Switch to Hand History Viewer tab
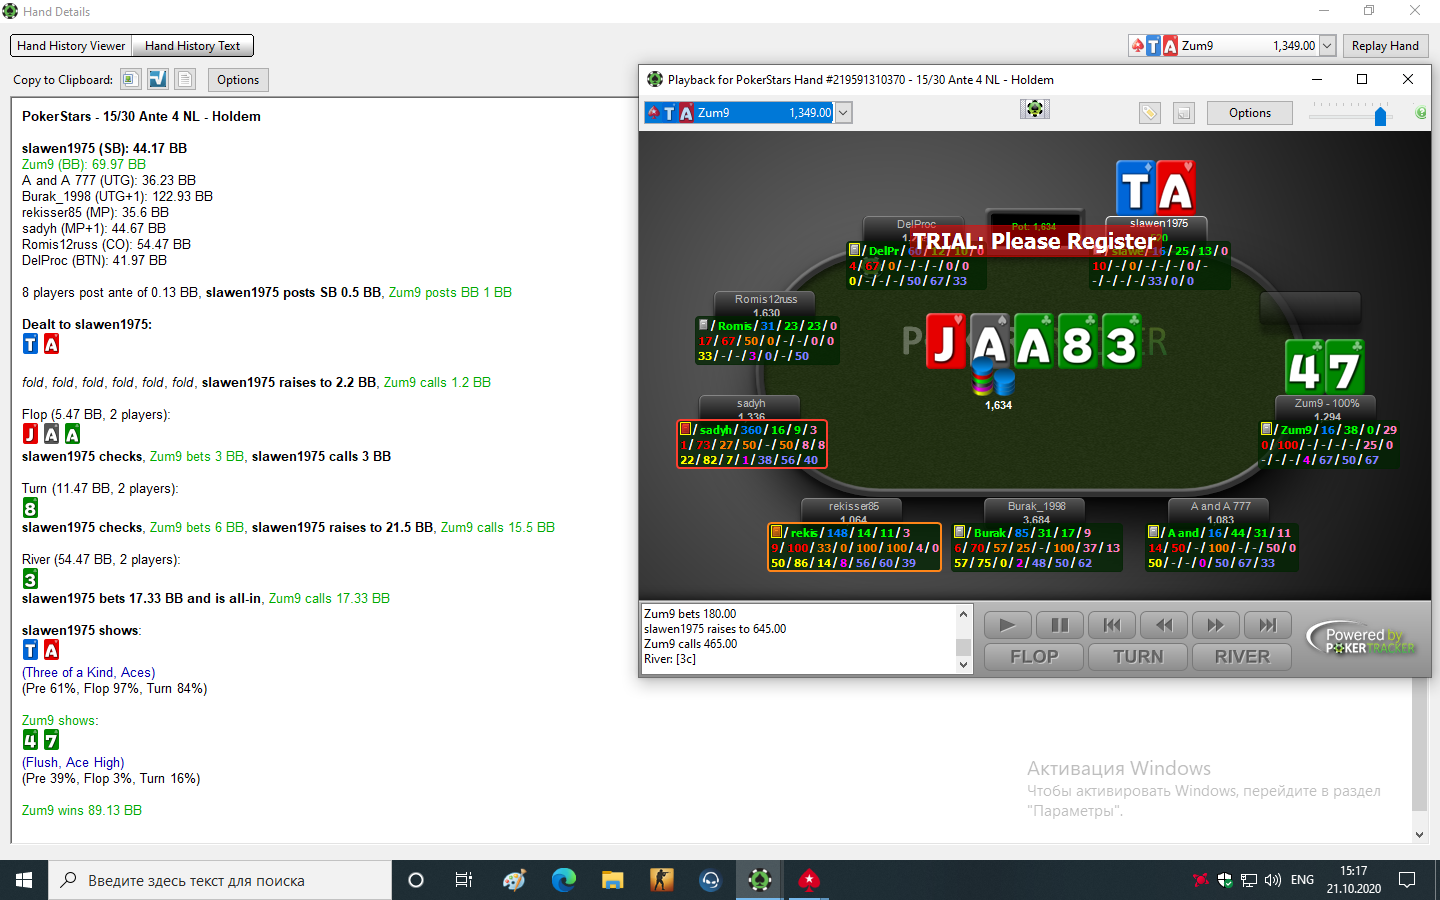The width and height of the screenshot is (1440, 900). (x=71, y=46)
